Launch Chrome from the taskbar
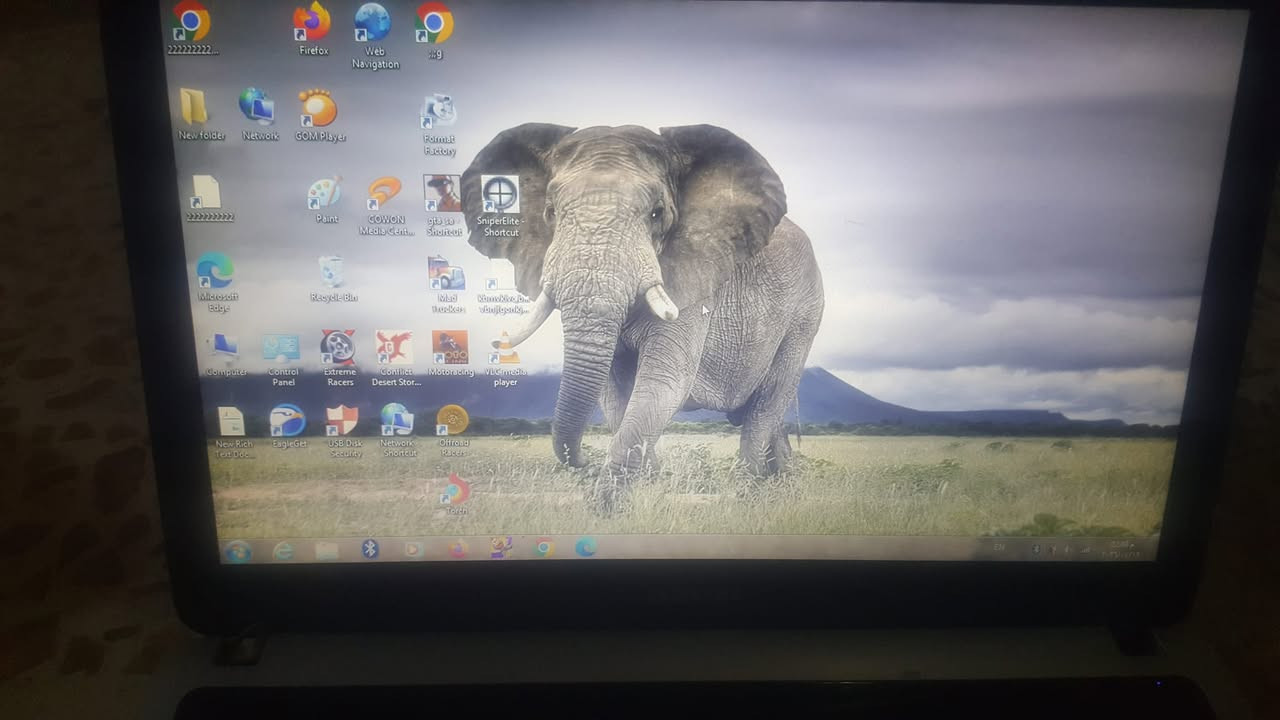This screenshot has width=1280, height=720. point(543,547)
